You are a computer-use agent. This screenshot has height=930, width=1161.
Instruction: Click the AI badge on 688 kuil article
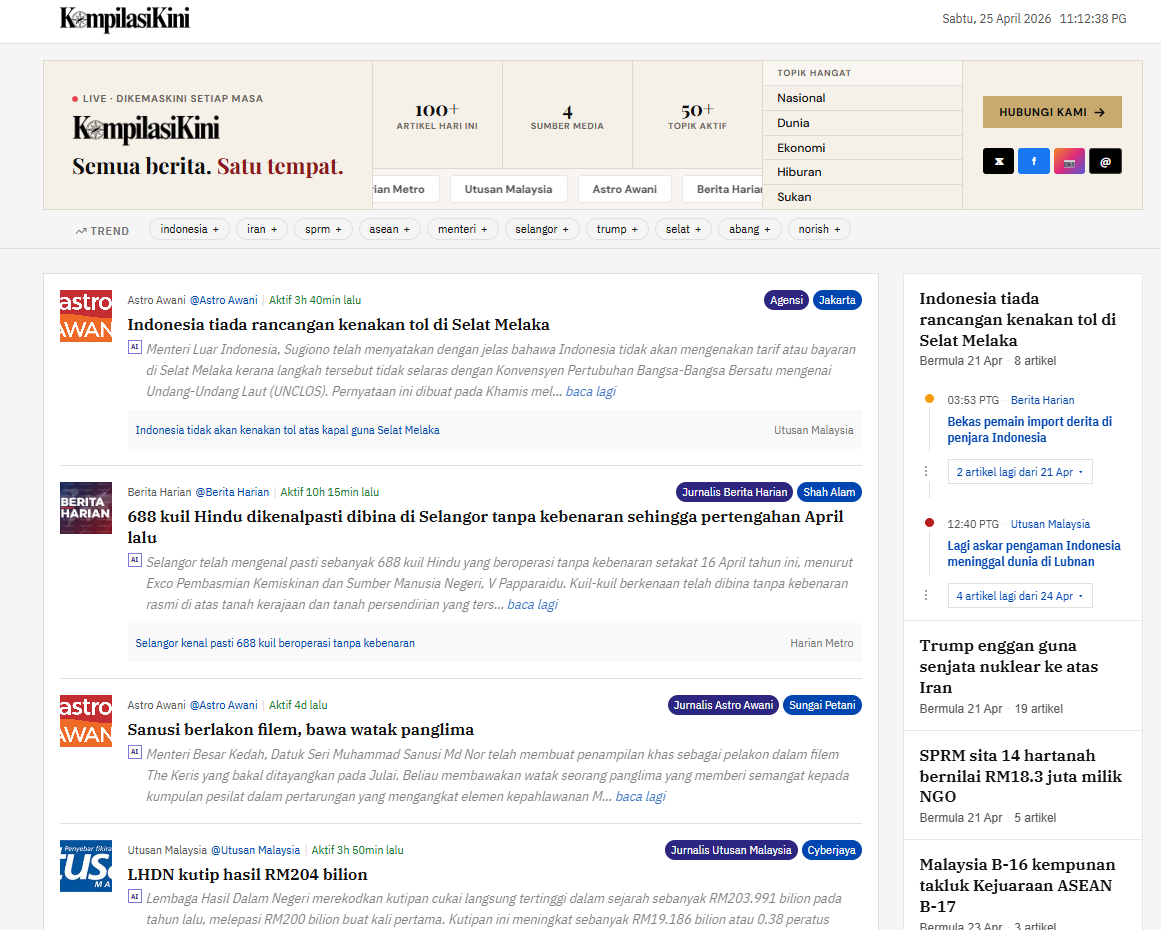coord(135,560)
